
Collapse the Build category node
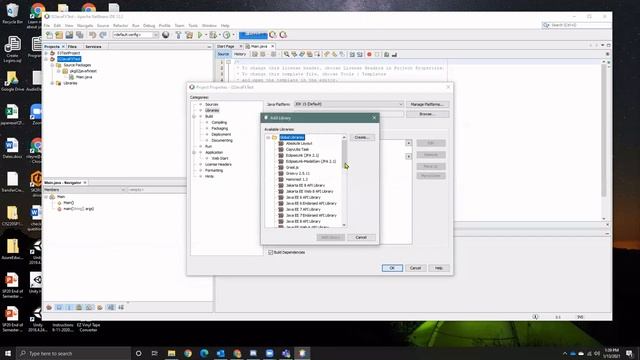194,116
